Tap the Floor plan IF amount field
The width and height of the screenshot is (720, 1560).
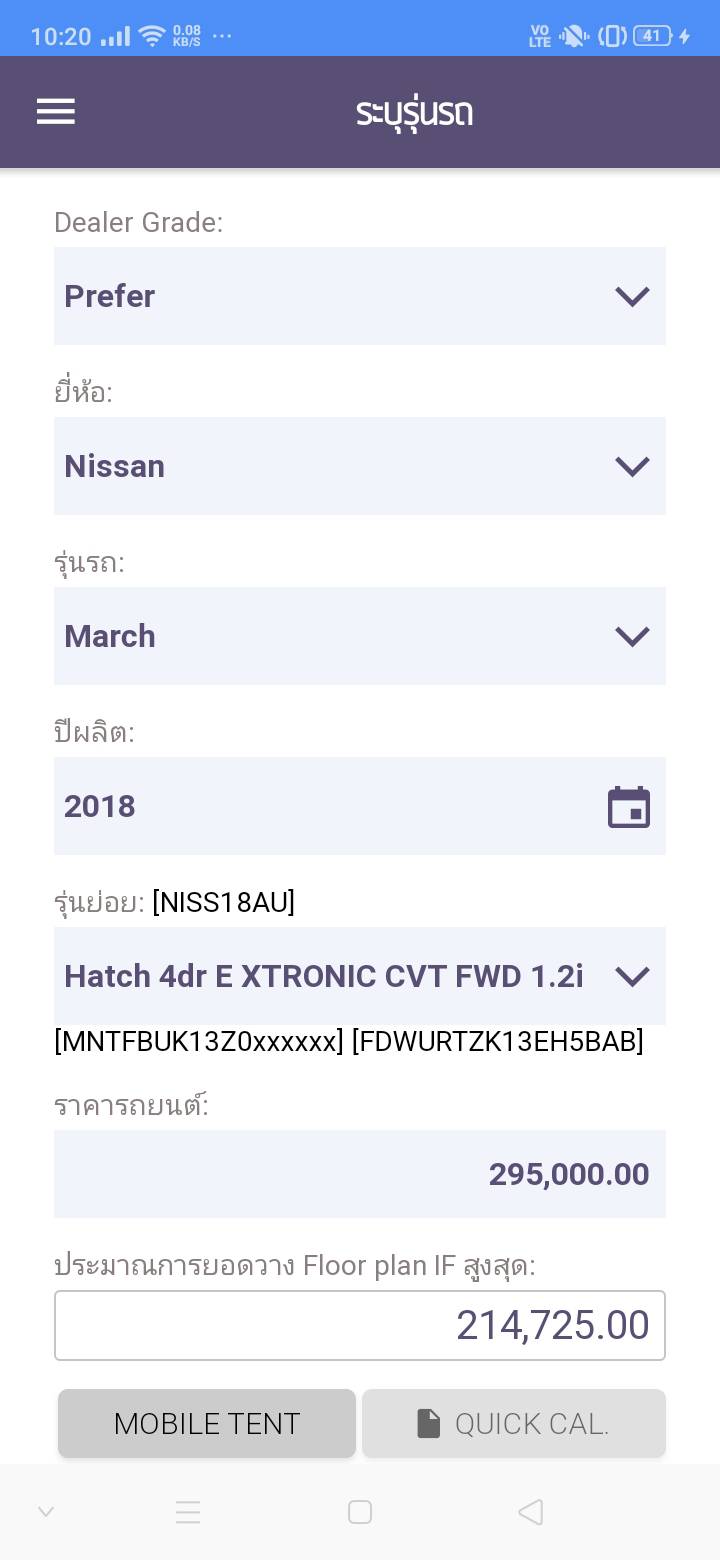click(x=360, y=1325)
